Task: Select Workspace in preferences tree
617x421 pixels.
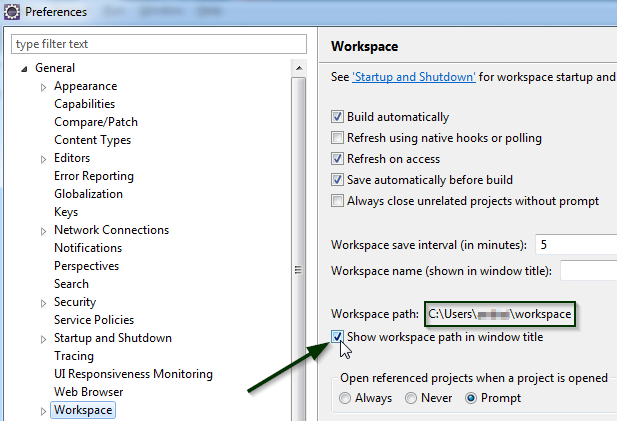Action: (83, 410)
